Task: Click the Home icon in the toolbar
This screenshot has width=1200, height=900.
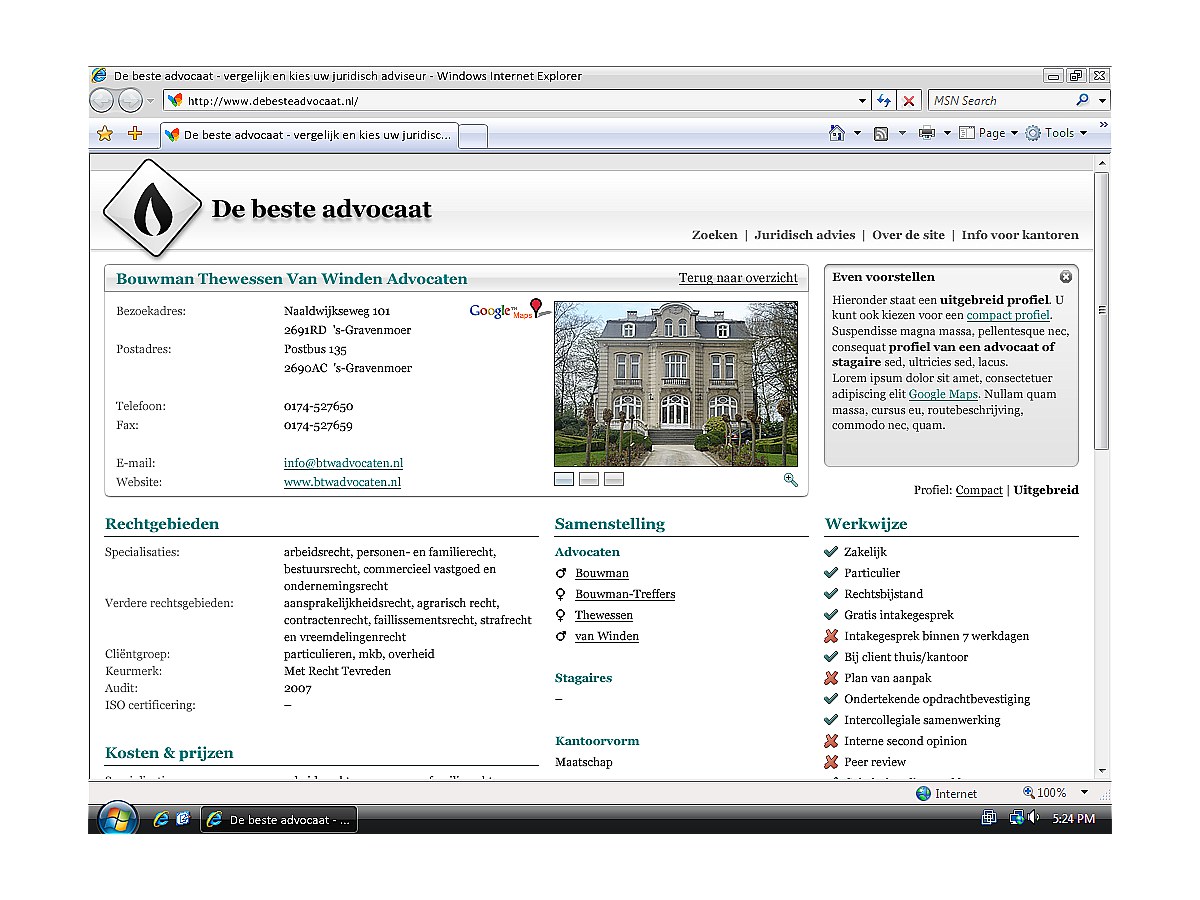Action: pyautogui.click(x=836, y=132)
